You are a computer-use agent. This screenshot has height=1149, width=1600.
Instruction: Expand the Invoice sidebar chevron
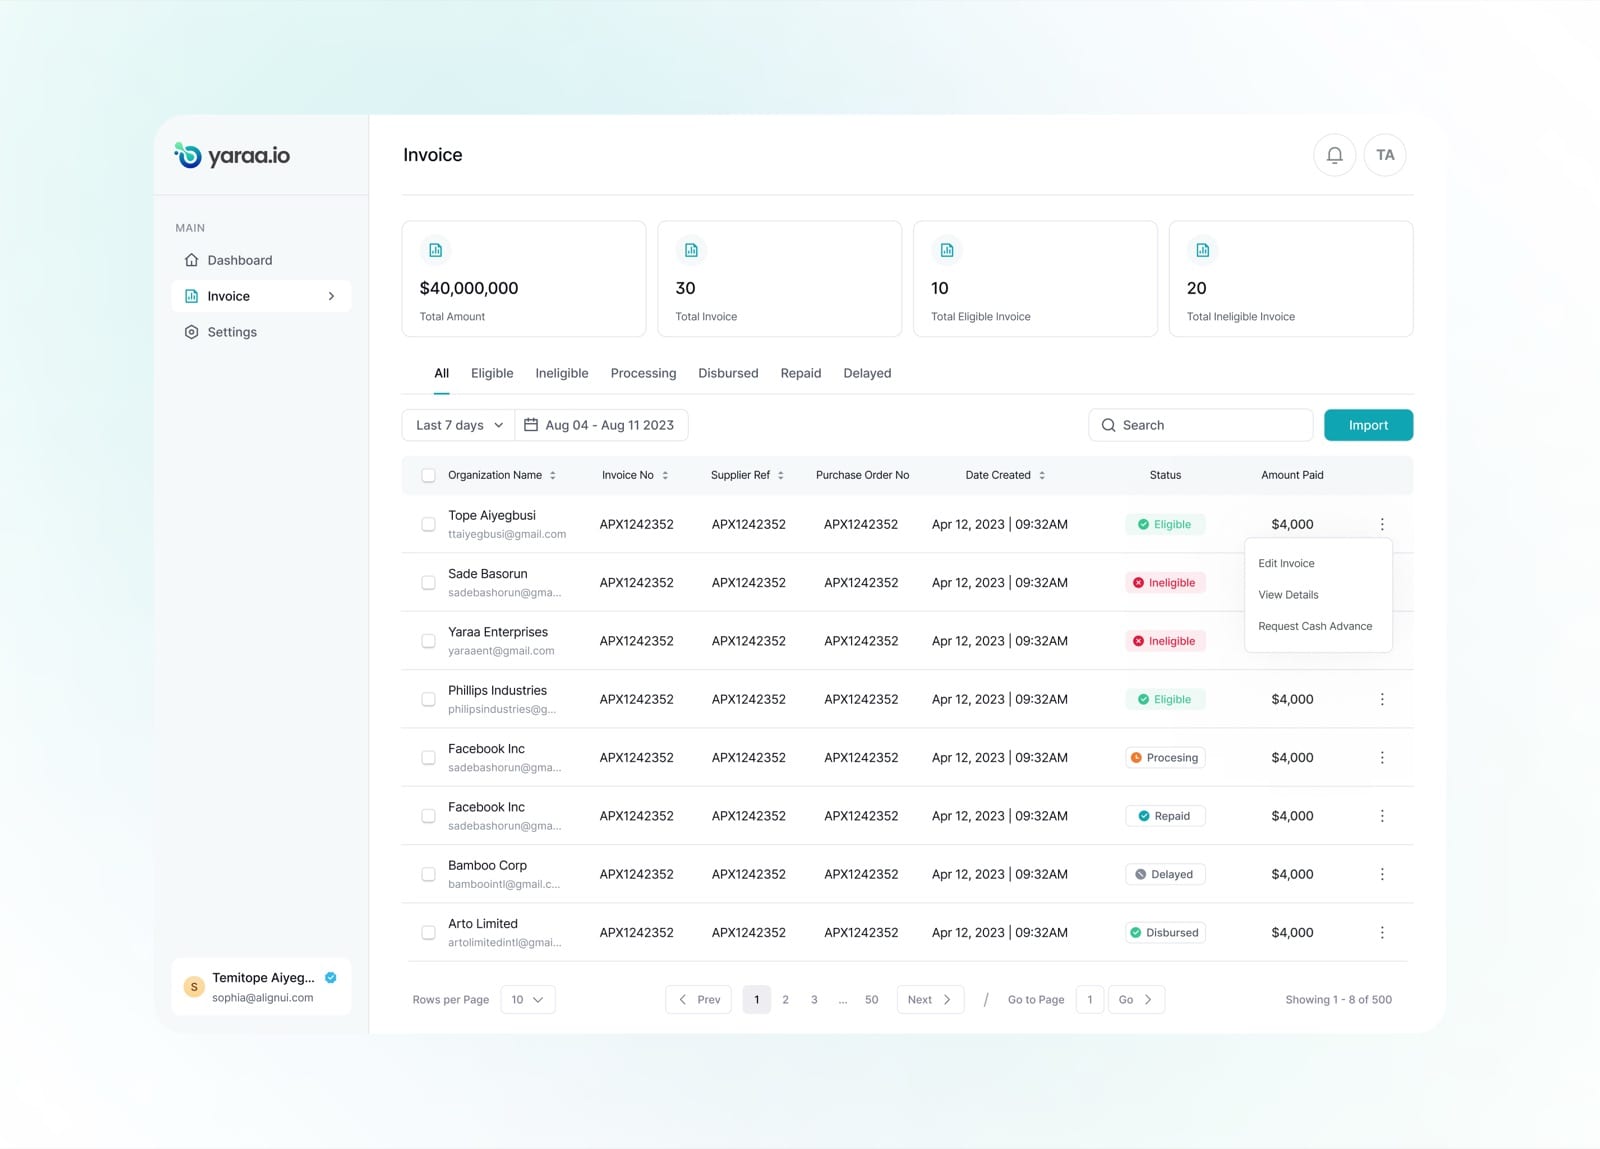331,296
